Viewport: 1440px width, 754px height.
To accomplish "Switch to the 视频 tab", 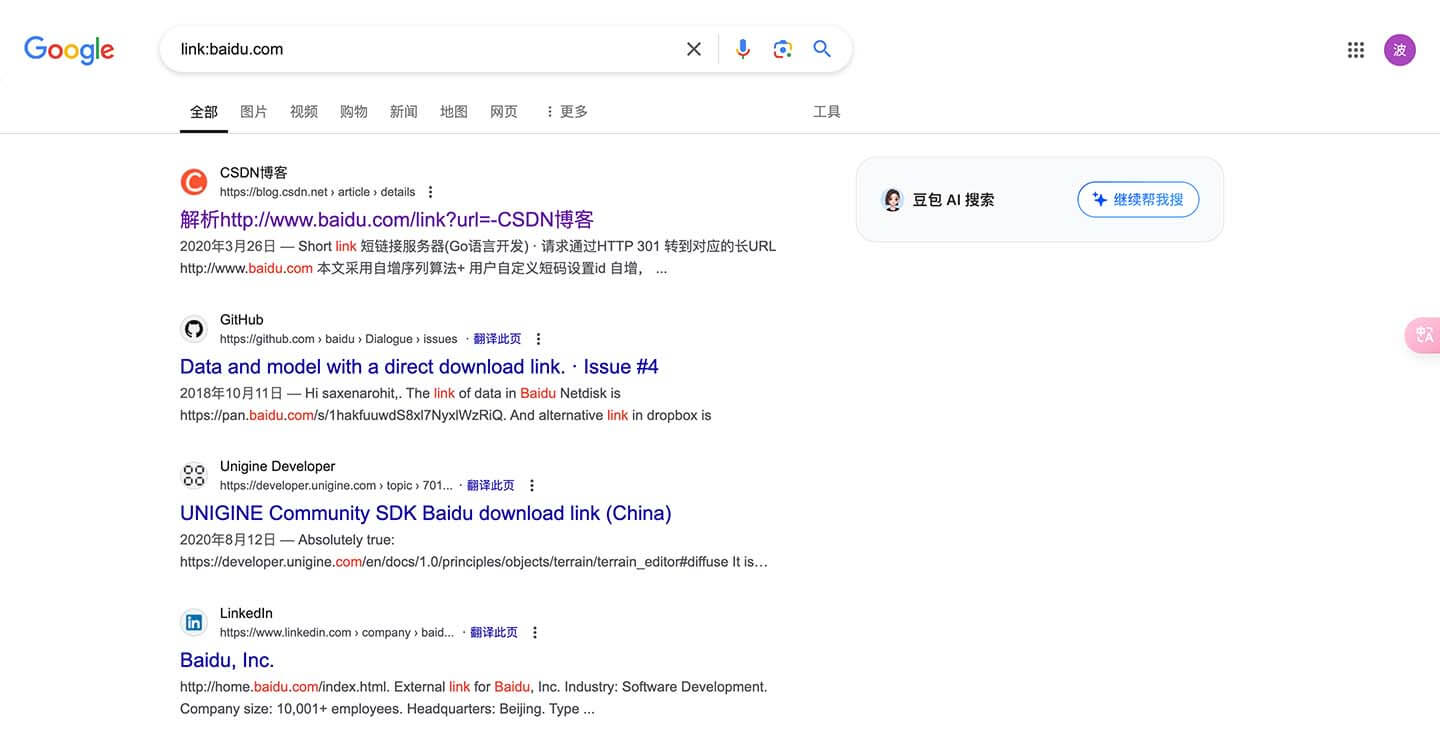I will point(304,111).
